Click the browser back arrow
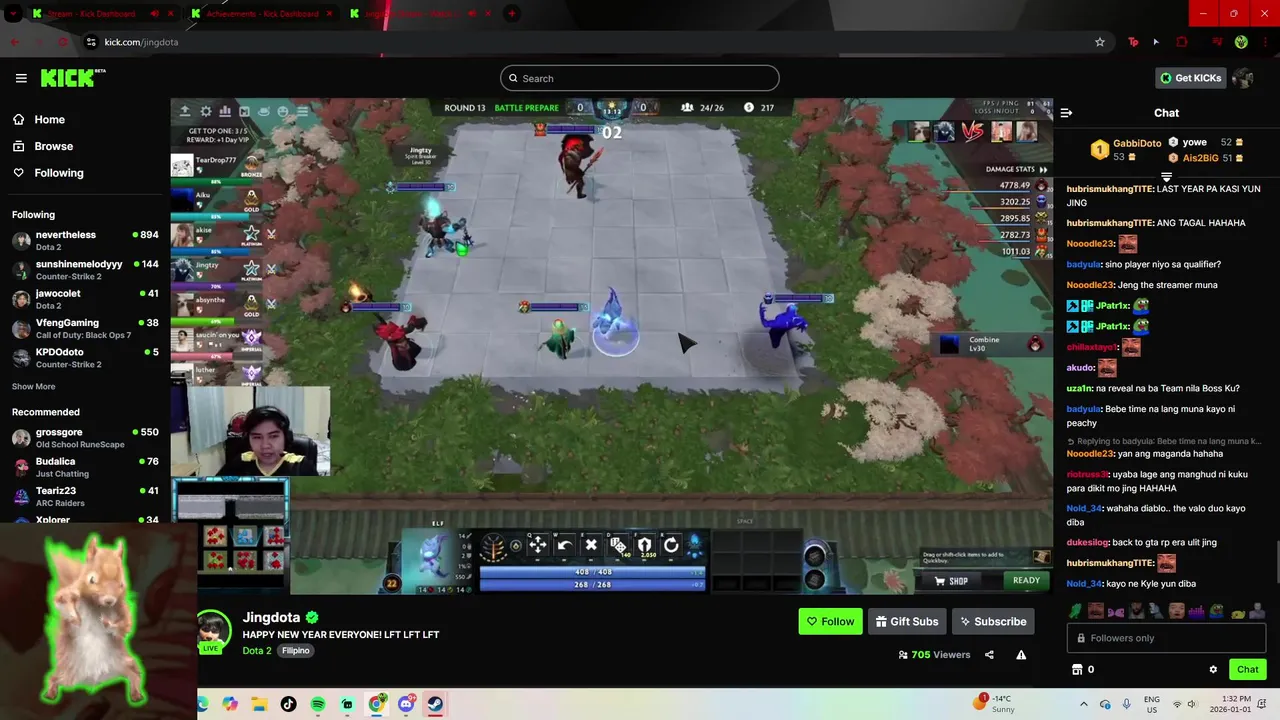Viewport: 1280px width, 720px height. [14, 42]
